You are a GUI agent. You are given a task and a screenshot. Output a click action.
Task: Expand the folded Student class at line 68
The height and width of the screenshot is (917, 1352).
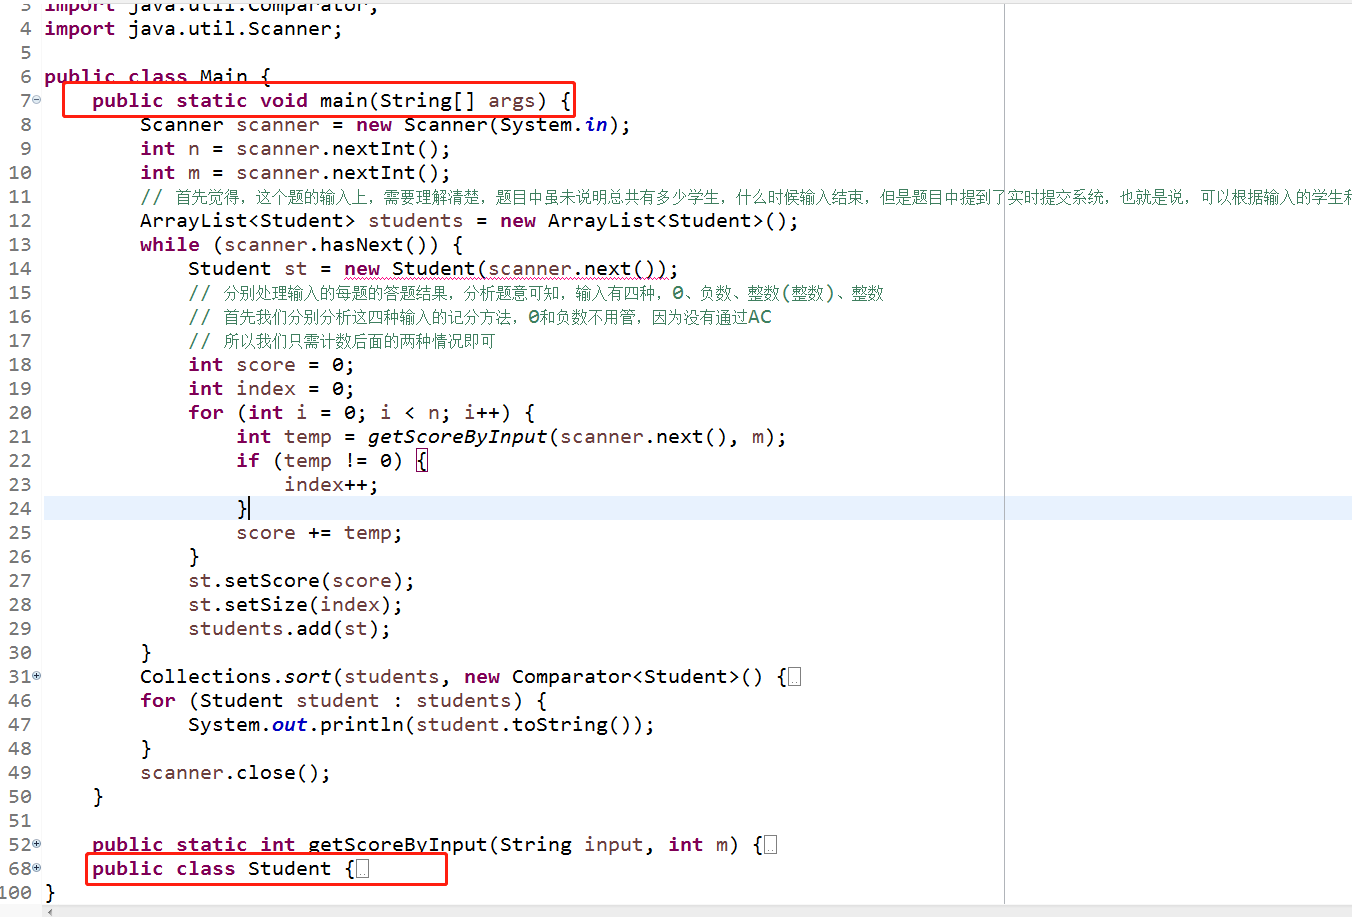[x=37, y=868]
